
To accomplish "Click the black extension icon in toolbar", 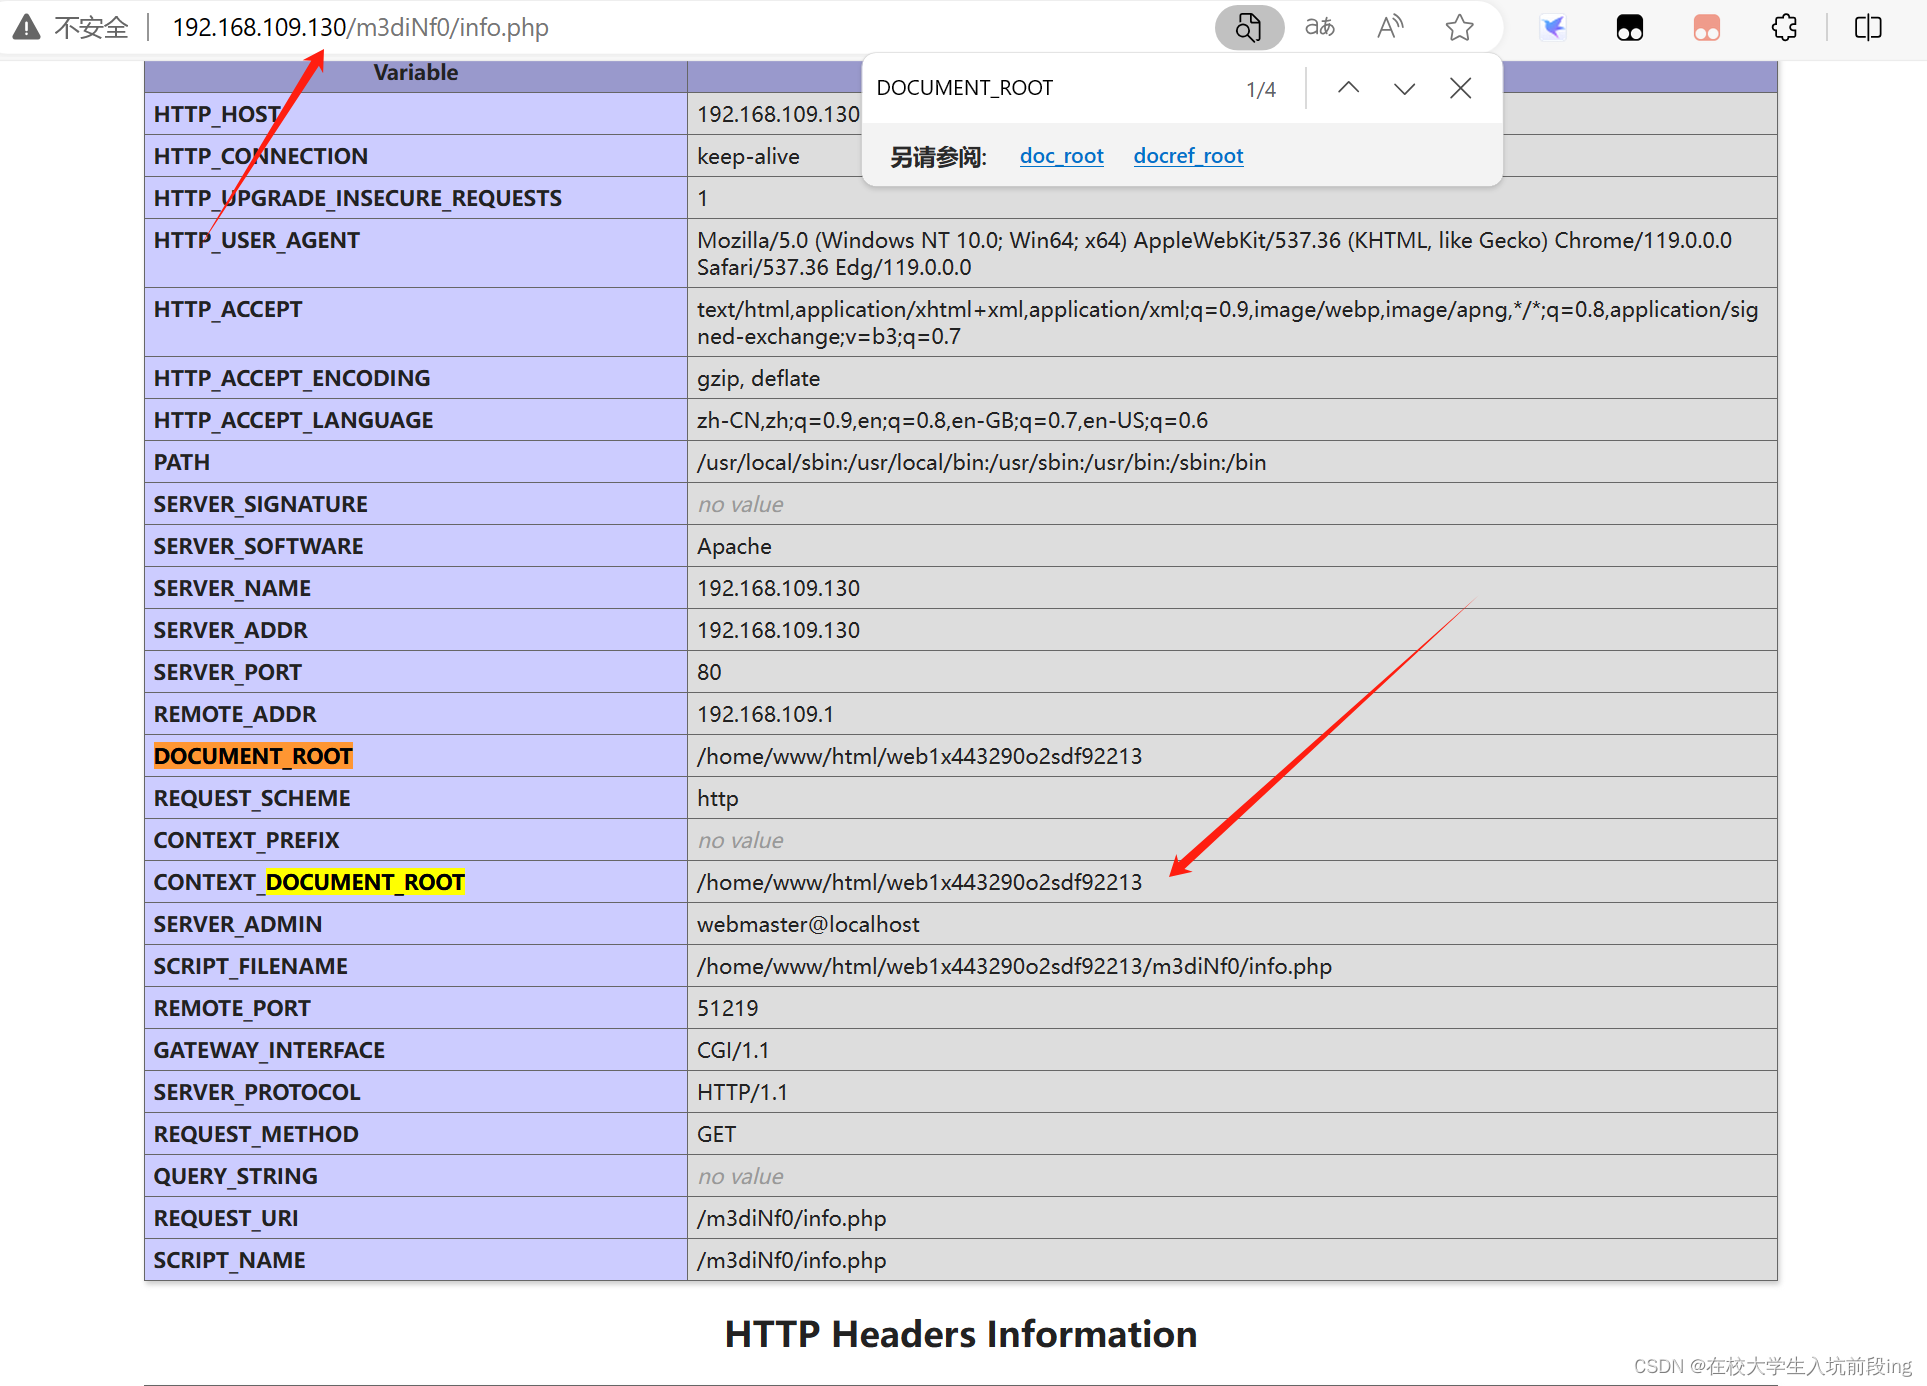I will 1629,27.
